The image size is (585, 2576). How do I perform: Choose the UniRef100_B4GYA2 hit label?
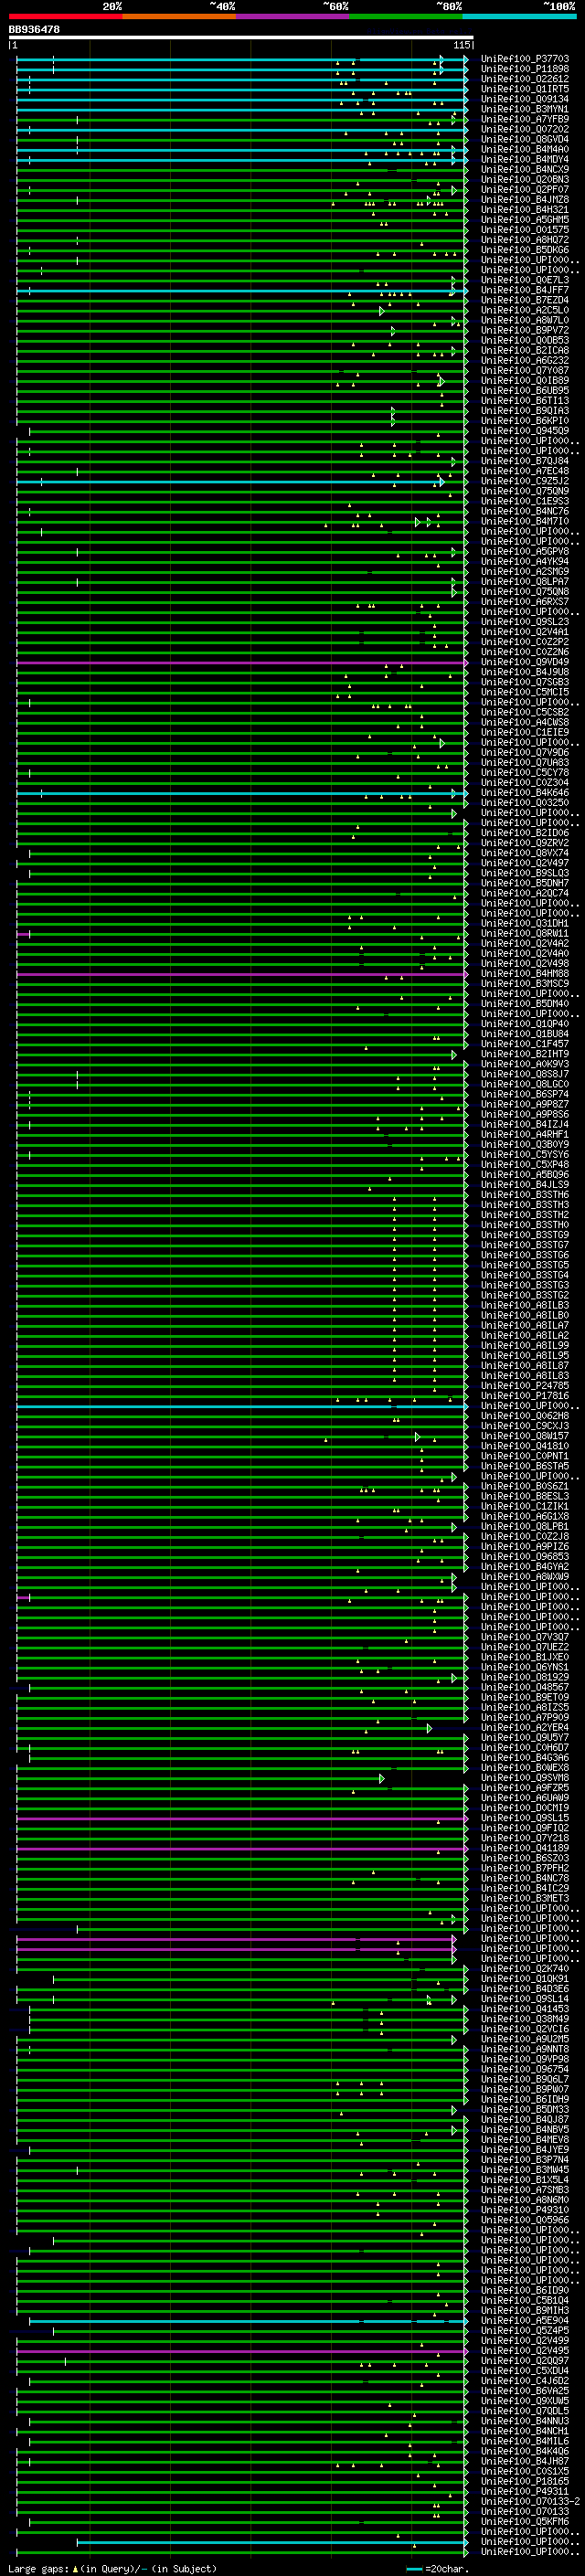pyautogui.click(x=525, y=1566)
